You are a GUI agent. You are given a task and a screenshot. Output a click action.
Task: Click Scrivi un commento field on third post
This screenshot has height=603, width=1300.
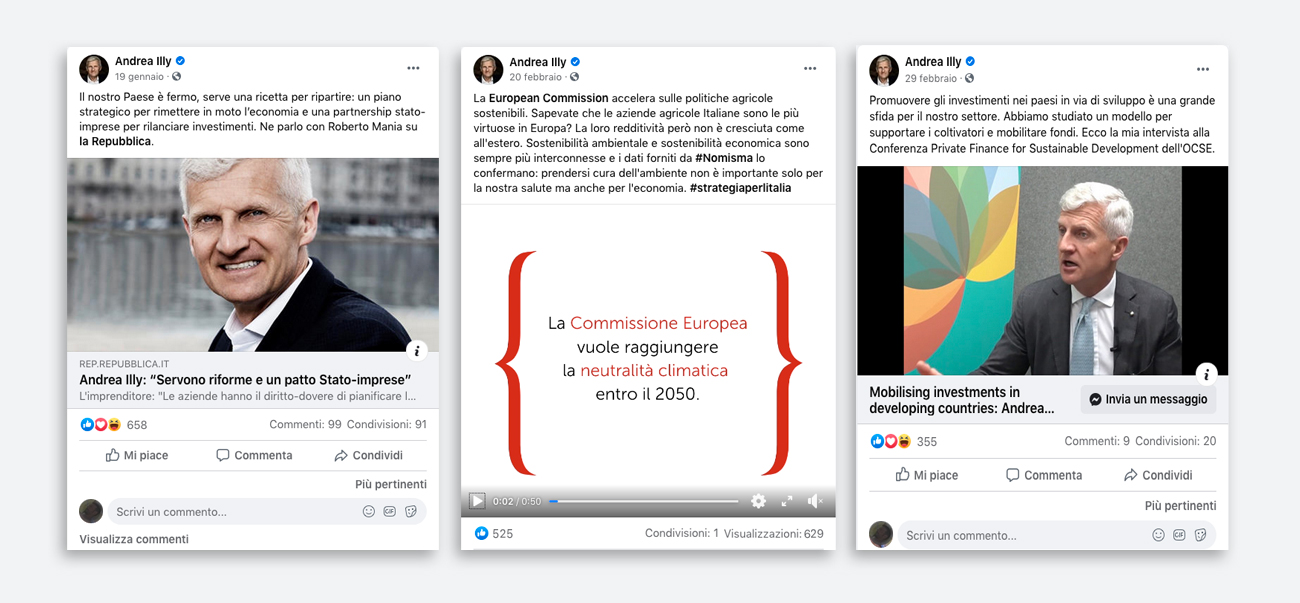click(x=1025, y=535)
